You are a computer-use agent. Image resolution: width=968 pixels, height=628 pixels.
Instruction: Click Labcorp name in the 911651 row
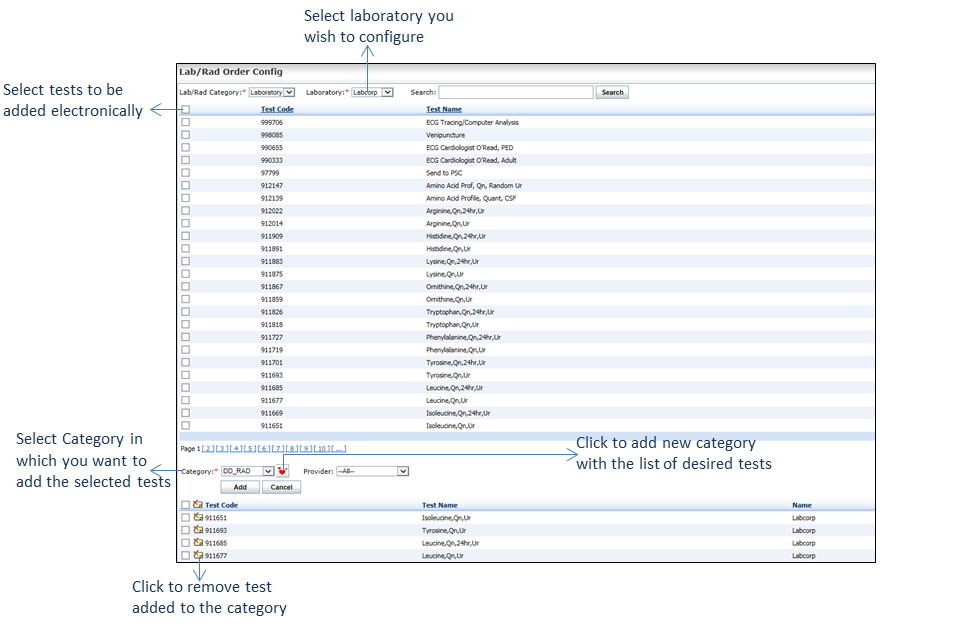pos(804,517)
